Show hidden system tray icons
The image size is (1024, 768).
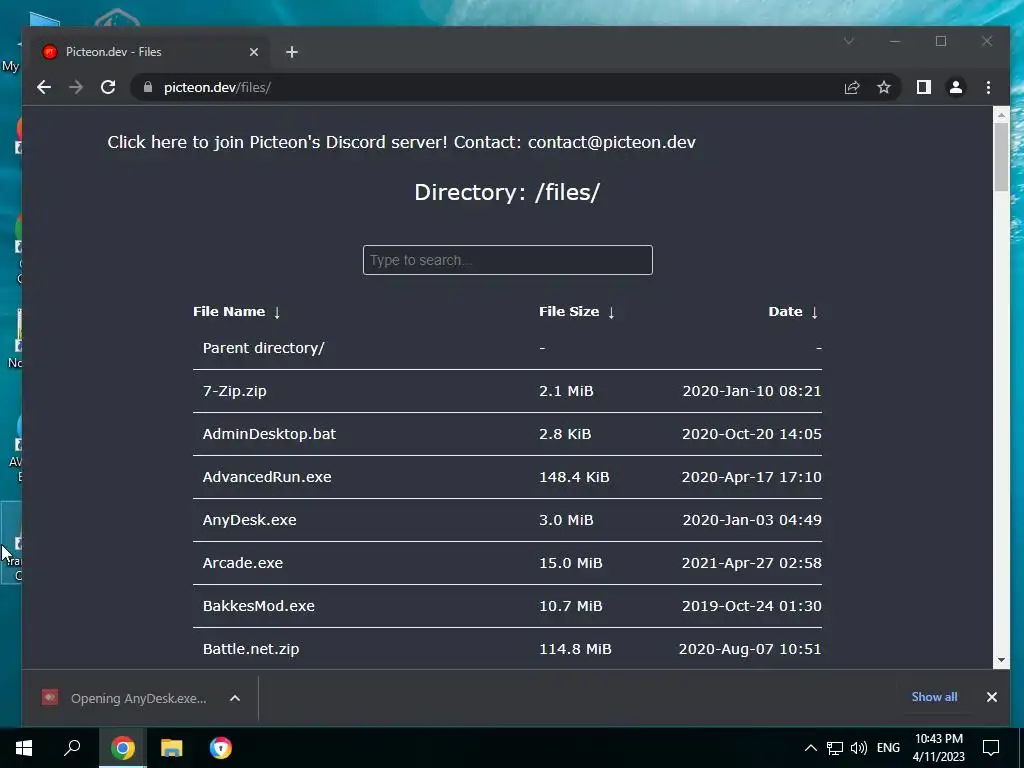[810, 748]
